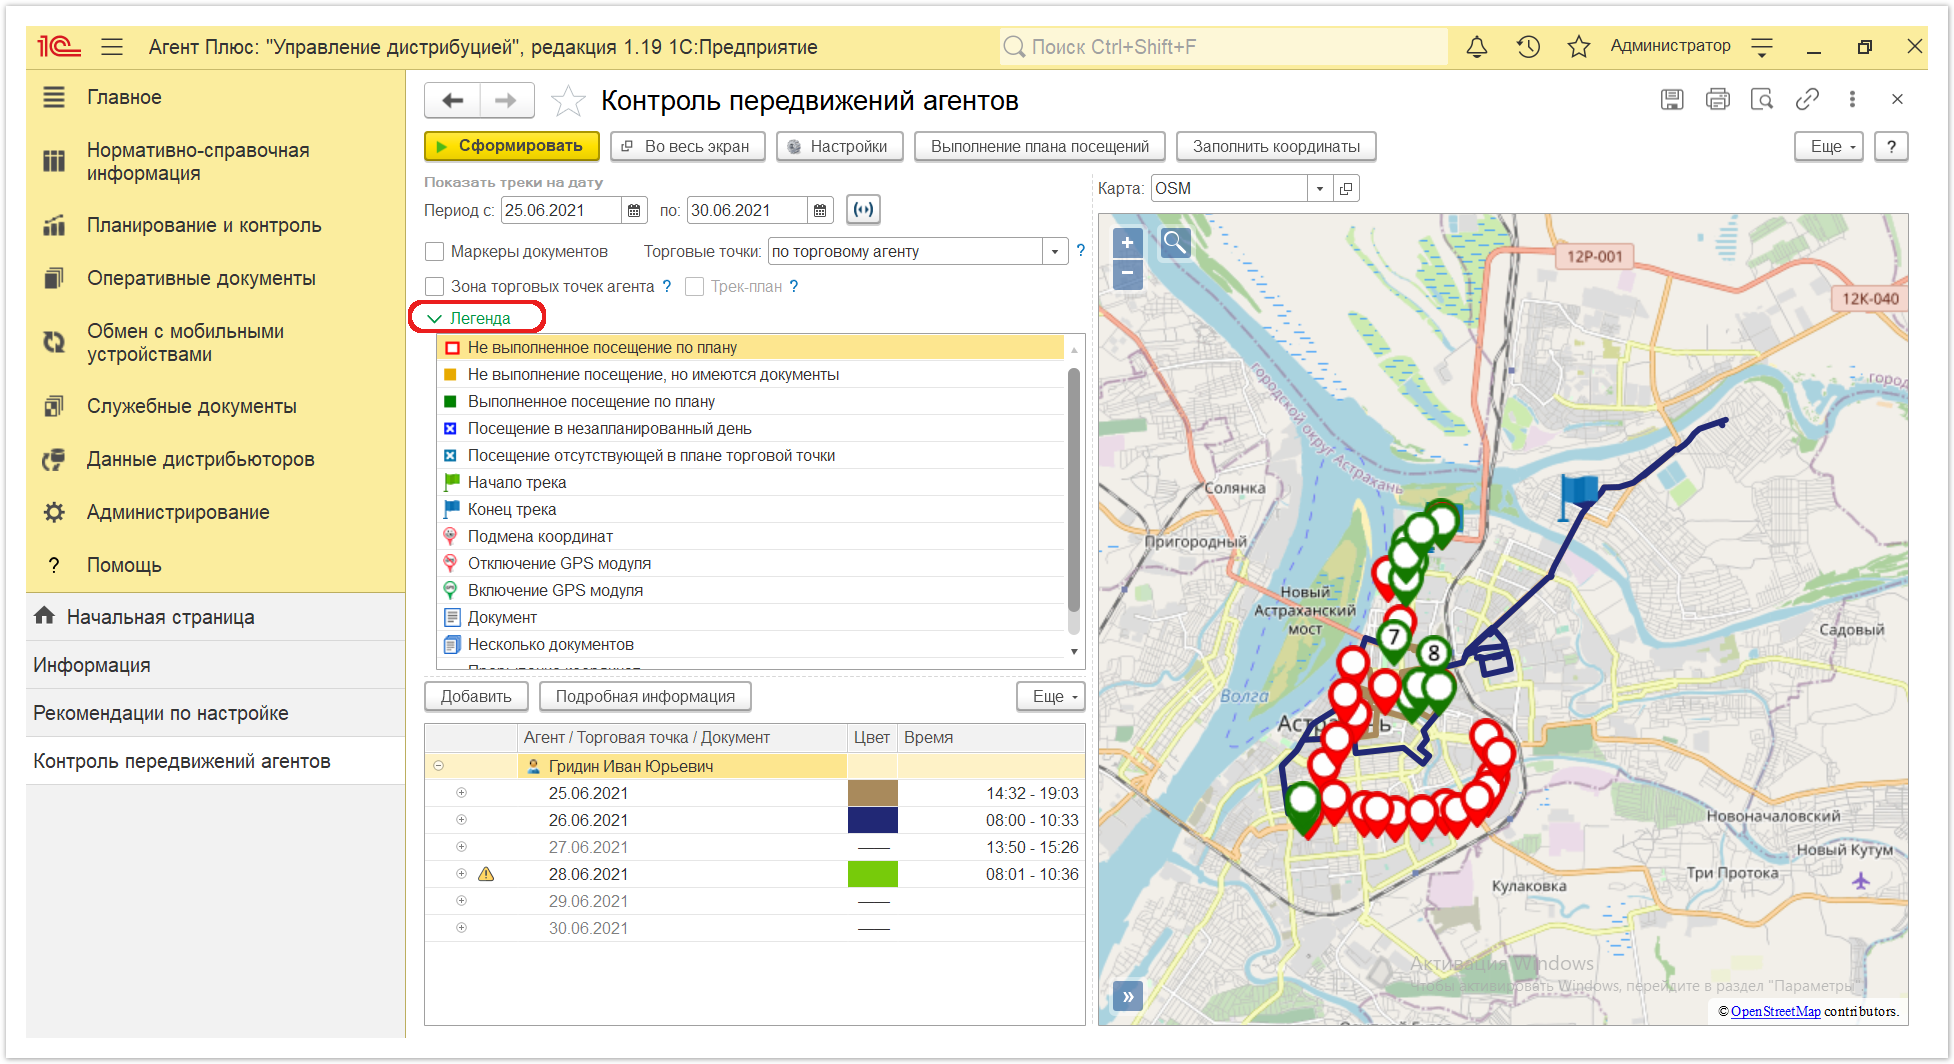This screenshot has height=1064, width=1954.
Task: Expand the 26.06.2021 row
Action: tap(461, 820)
